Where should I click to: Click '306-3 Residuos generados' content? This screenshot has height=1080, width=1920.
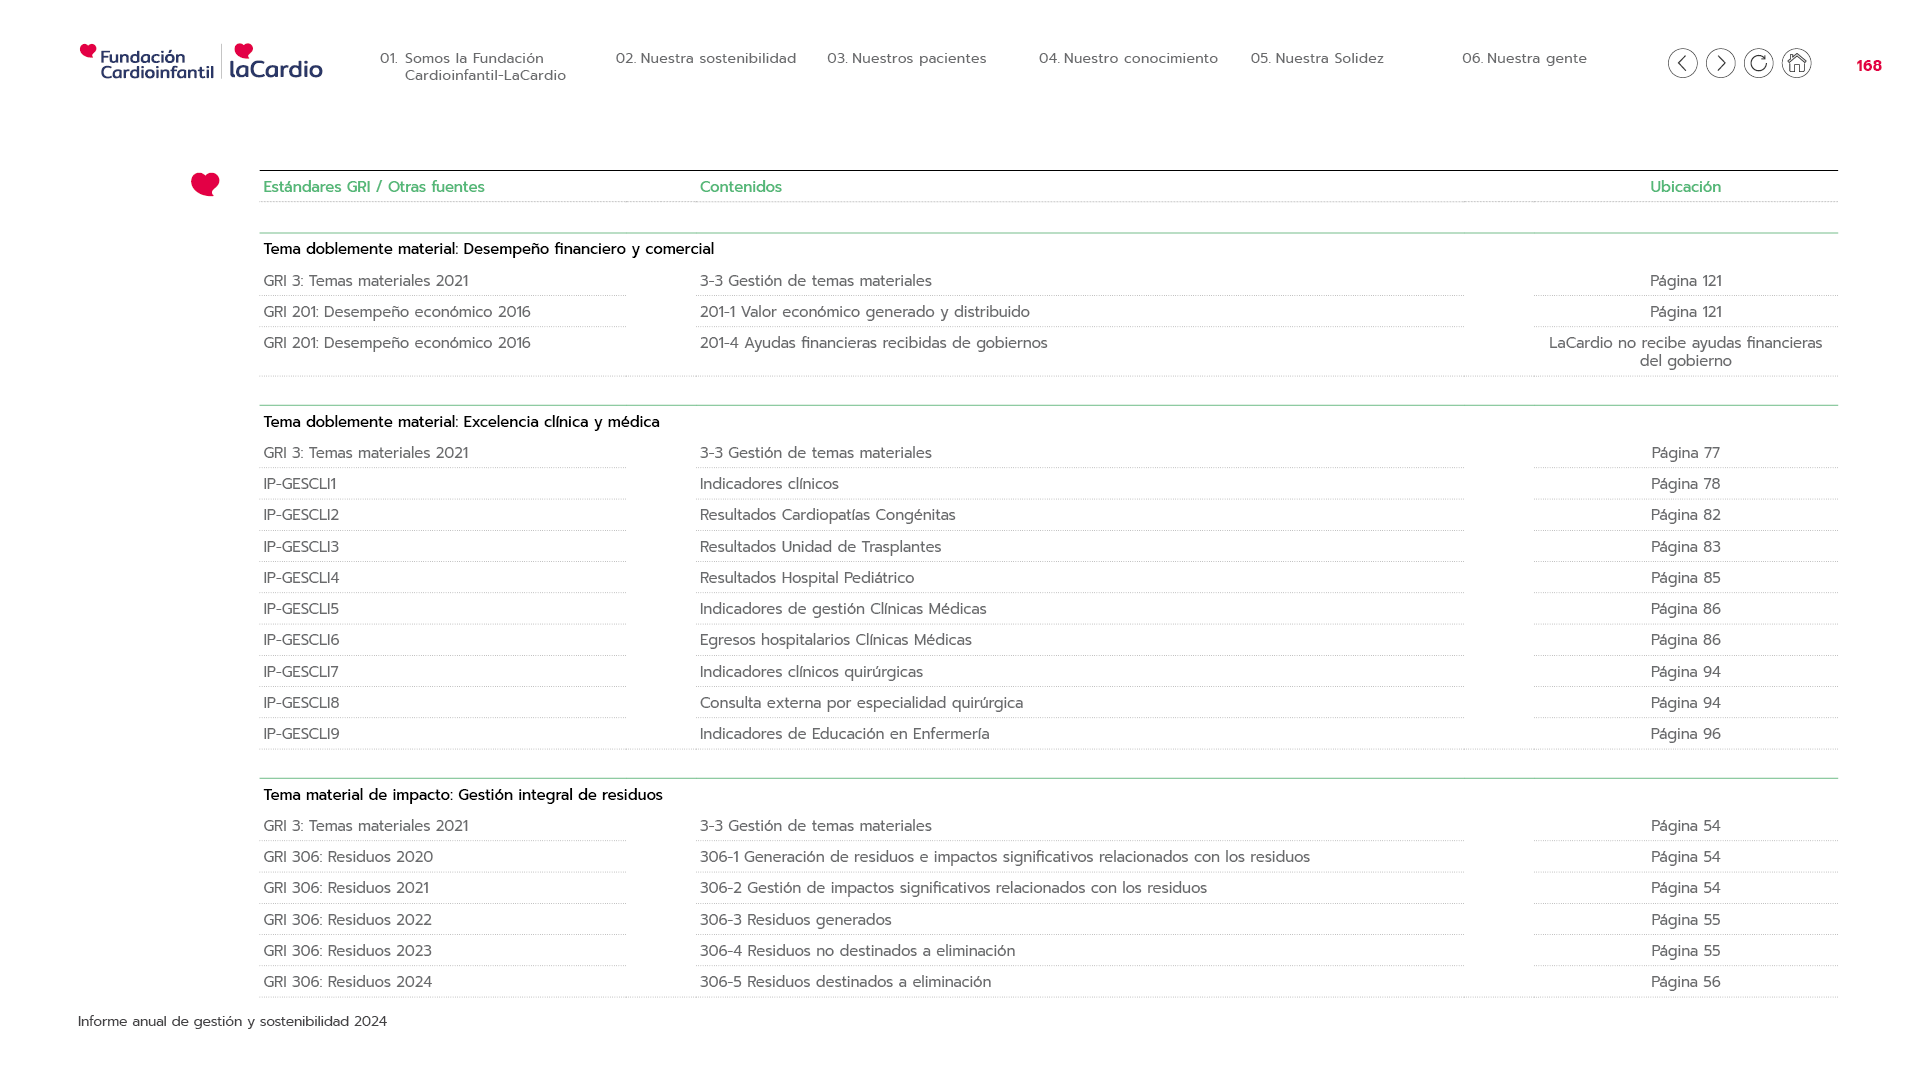[795, 920]
